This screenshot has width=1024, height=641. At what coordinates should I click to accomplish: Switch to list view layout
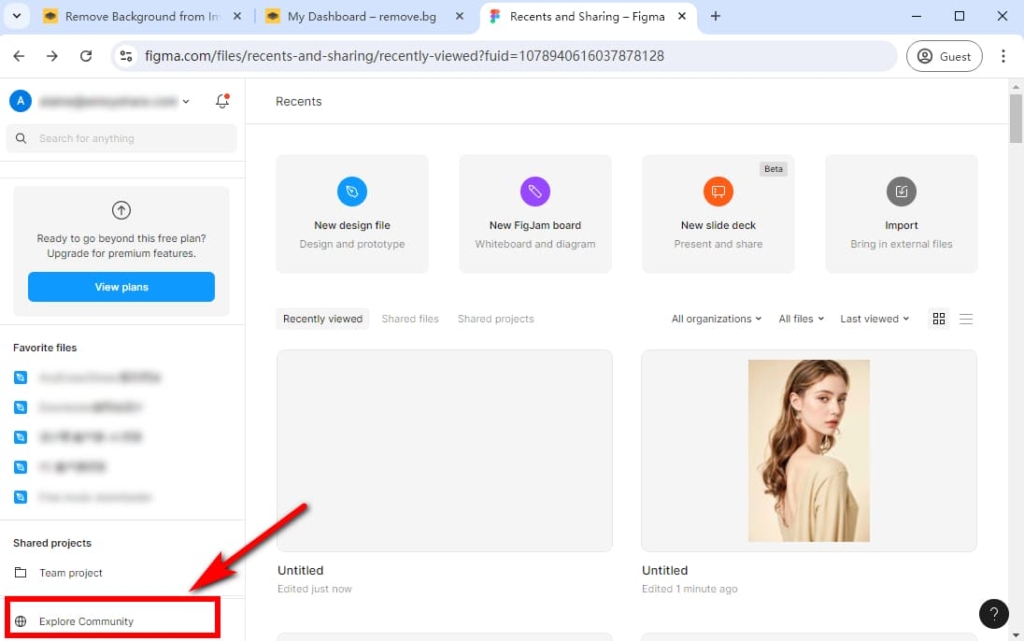pyautogui.click(x=966, y=318)
